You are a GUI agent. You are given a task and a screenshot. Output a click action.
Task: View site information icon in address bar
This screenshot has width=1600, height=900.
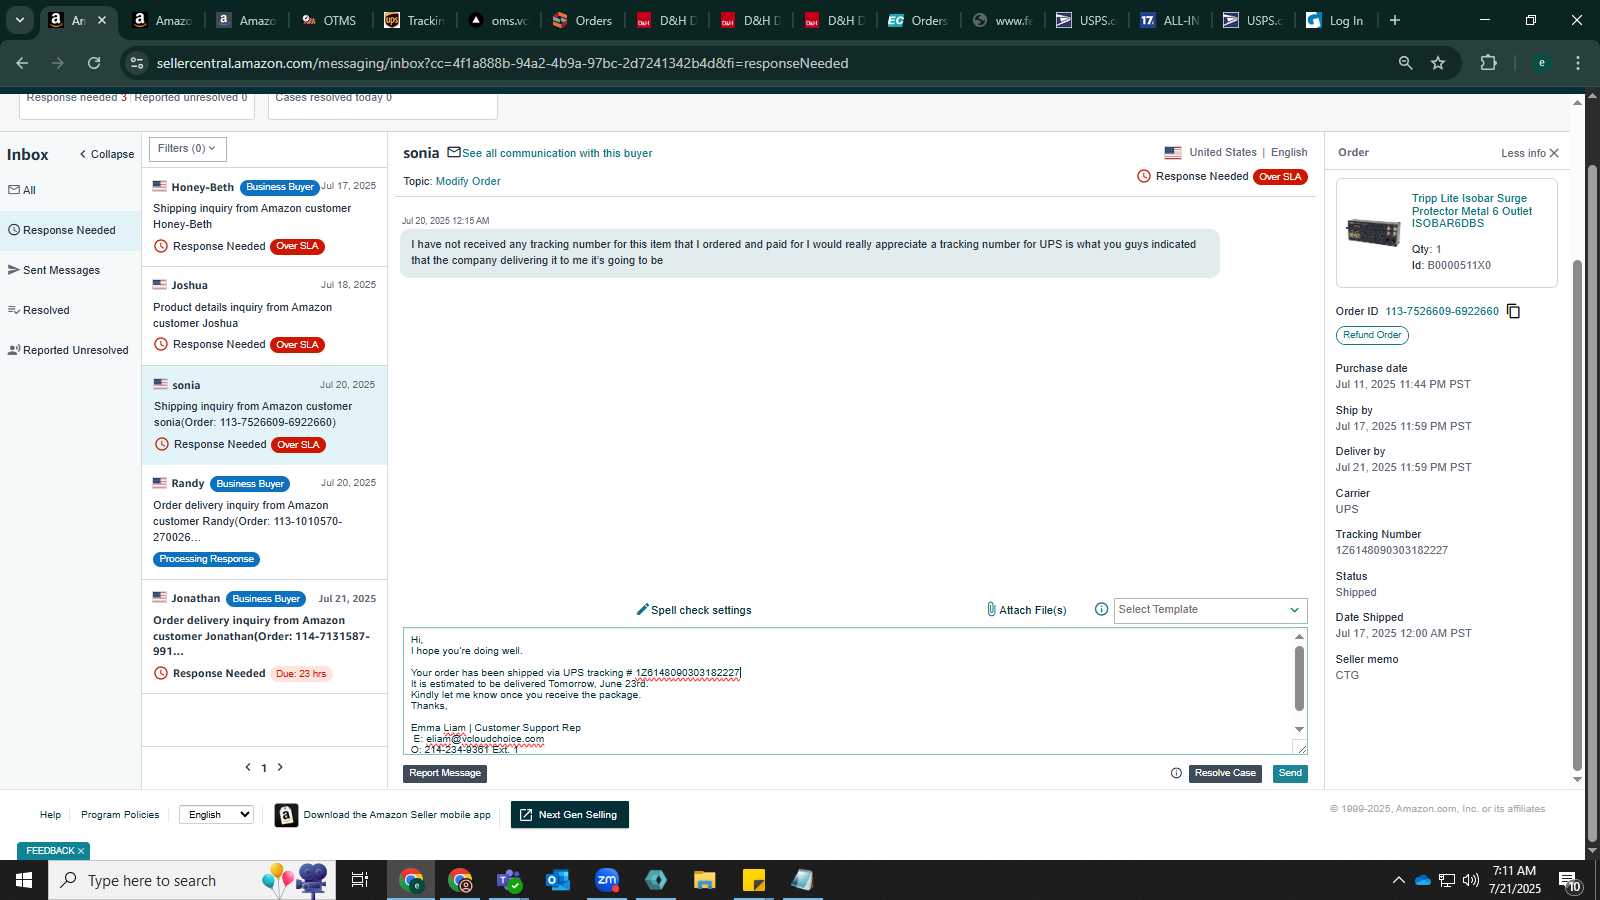pyautogui.click(x=137, y=63)
